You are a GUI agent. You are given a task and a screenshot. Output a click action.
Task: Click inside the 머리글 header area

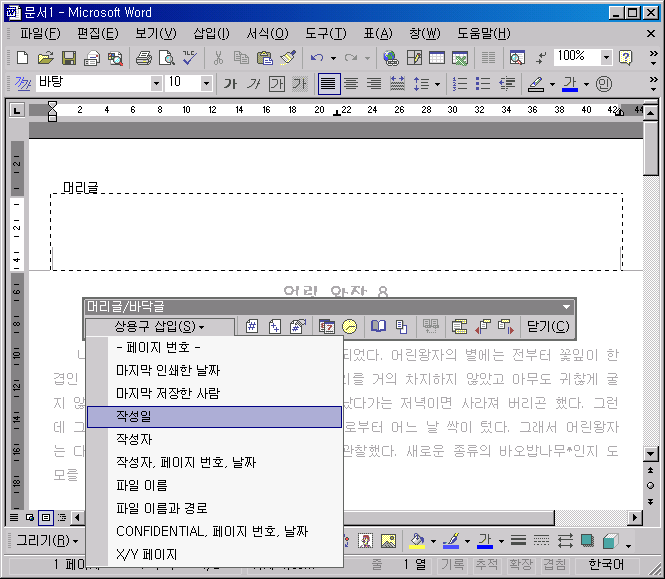coord(336,232)
